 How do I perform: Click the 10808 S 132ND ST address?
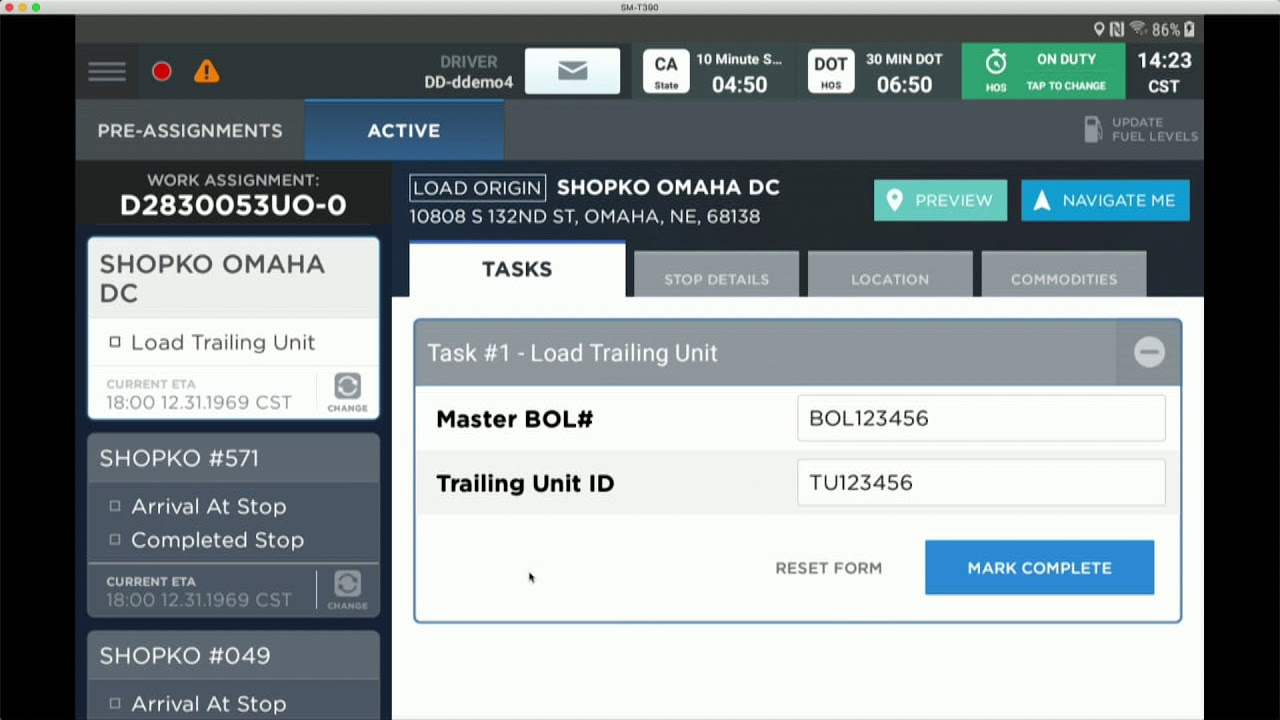(585, 216)
